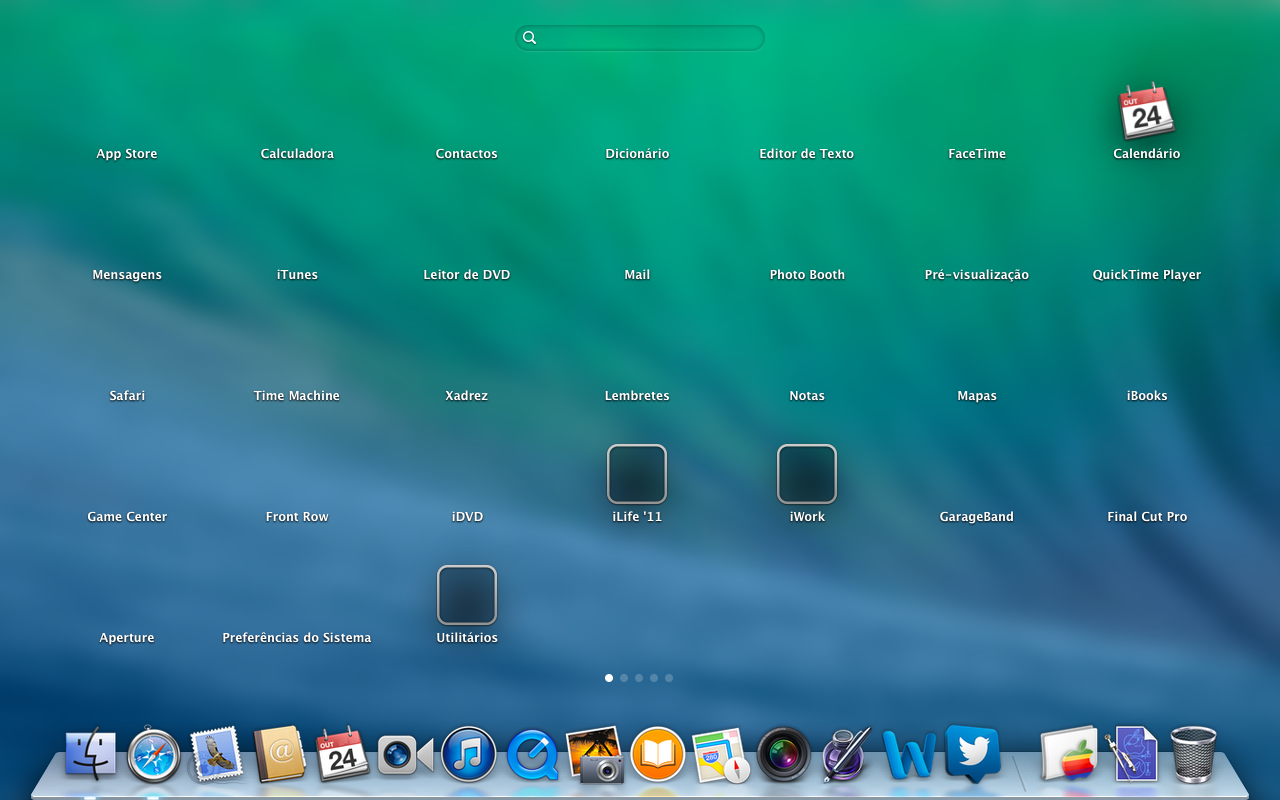Launch Safari from the dock
Screen dimensions: 1280x800
click(x=154, y=755)
